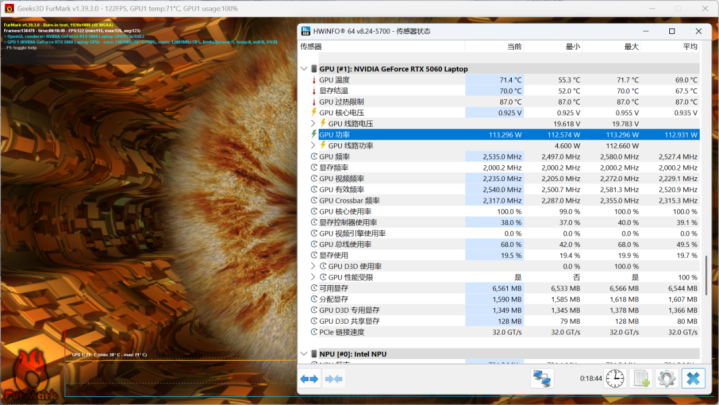Click the FurMark app icon in title bar

coord(9,8)
